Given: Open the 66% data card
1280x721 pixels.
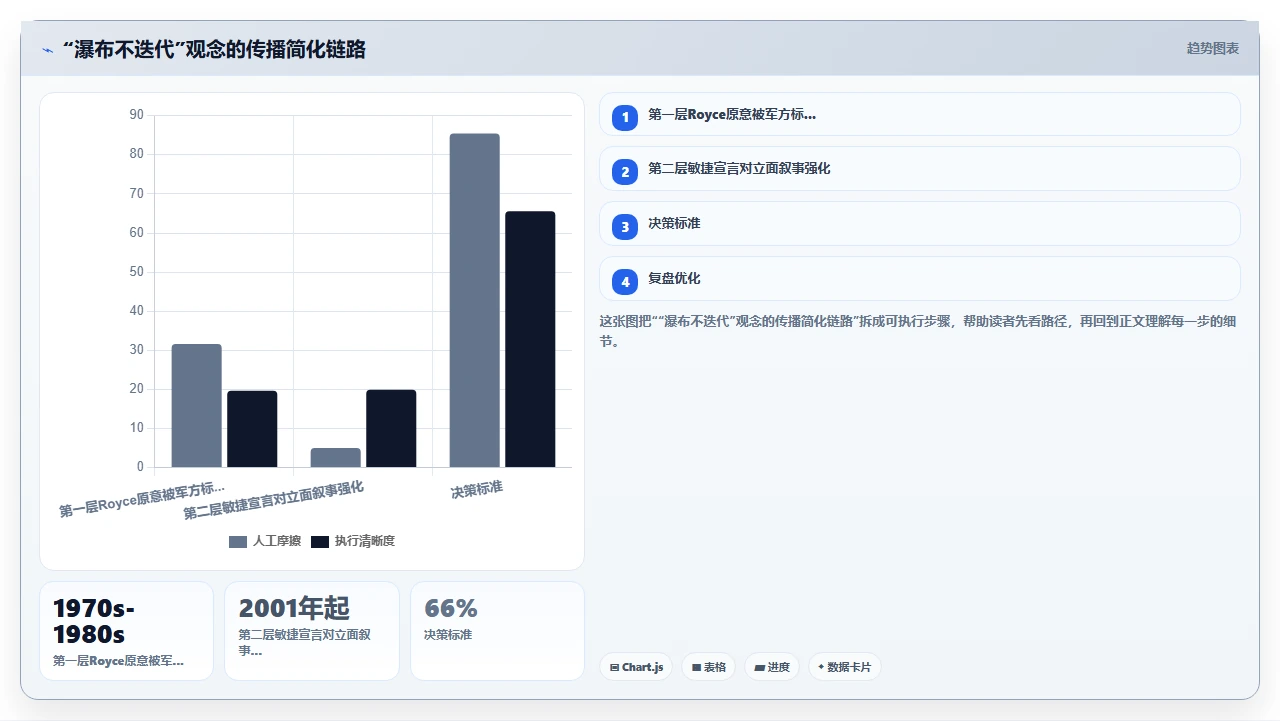Looking at the screenshot, I should coord(497,631).
